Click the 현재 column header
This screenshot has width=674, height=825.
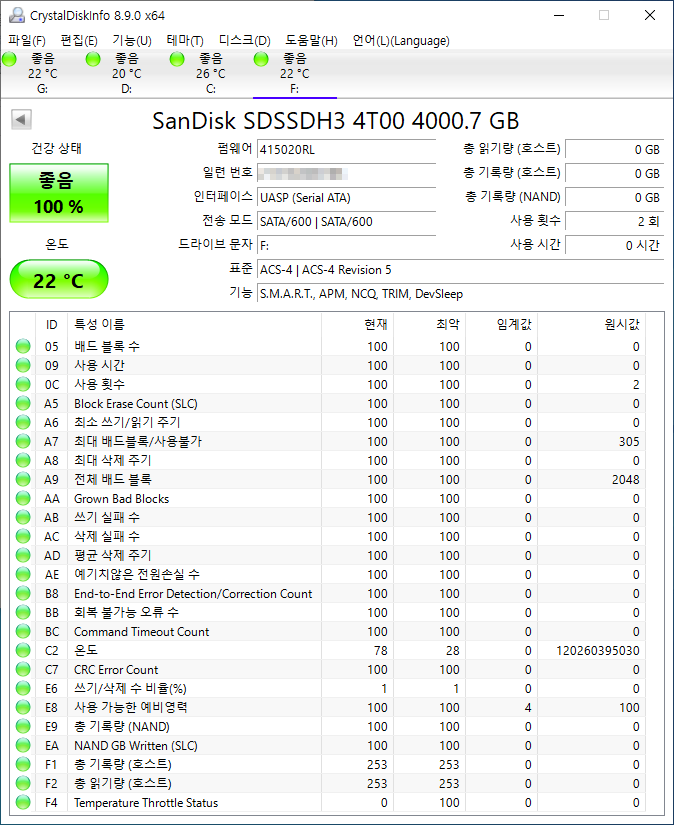click(357, 325)
